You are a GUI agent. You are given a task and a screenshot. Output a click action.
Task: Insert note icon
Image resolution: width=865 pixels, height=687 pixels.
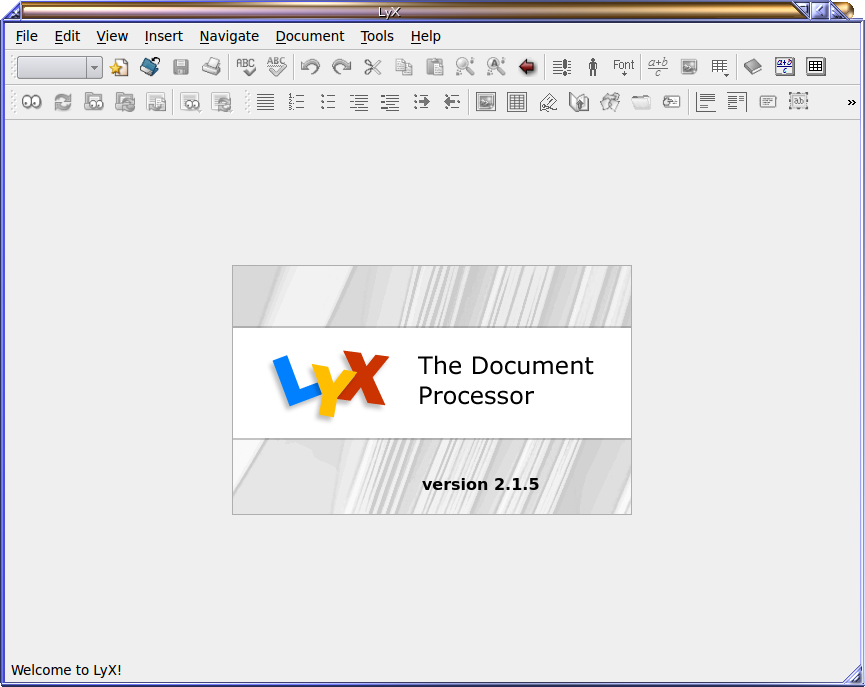coord(768,102)
